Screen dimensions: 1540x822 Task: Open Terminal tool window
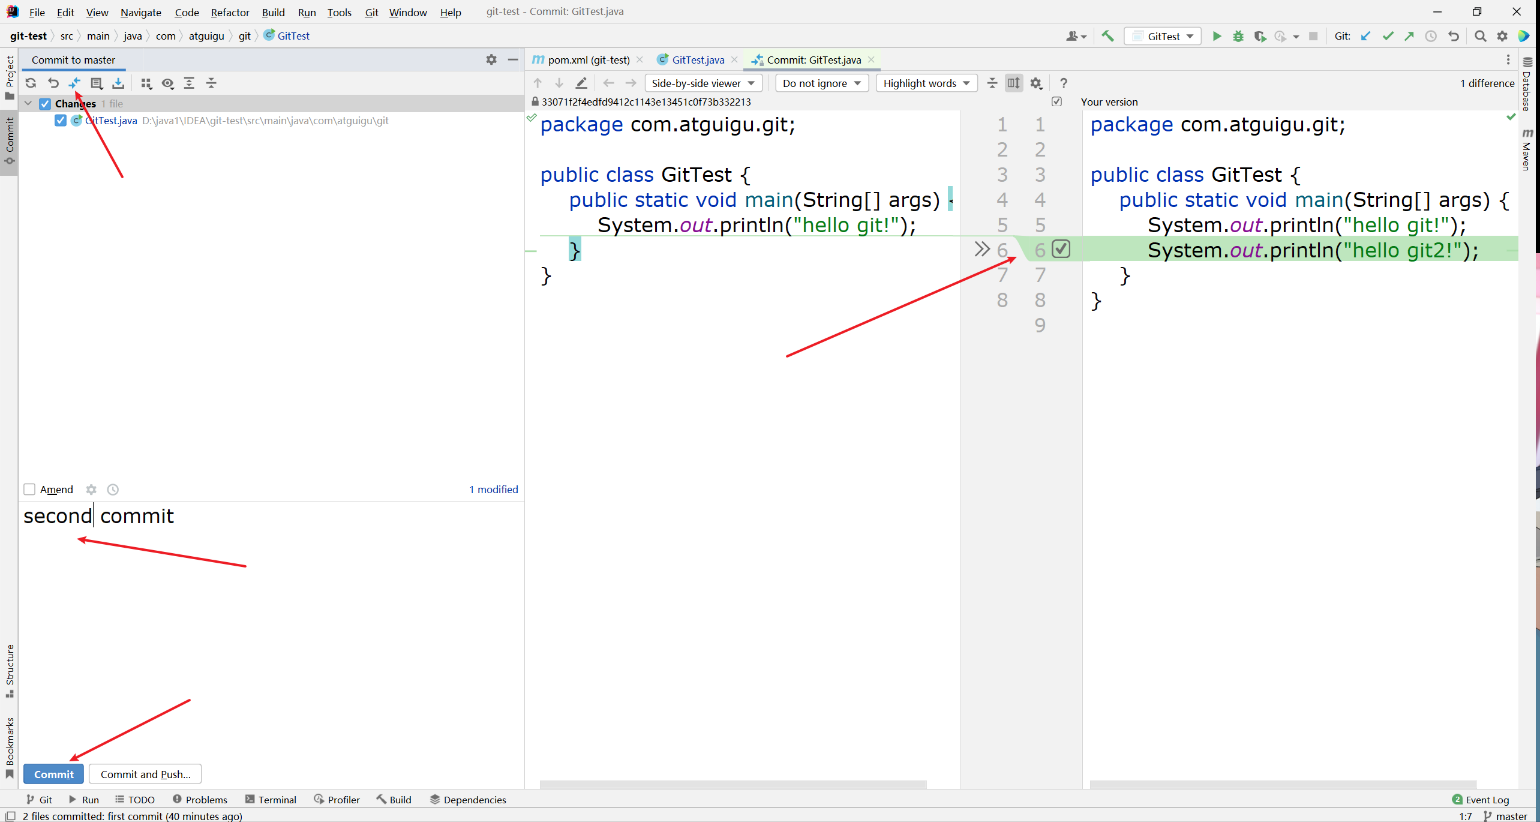click(x=271, y=800)
